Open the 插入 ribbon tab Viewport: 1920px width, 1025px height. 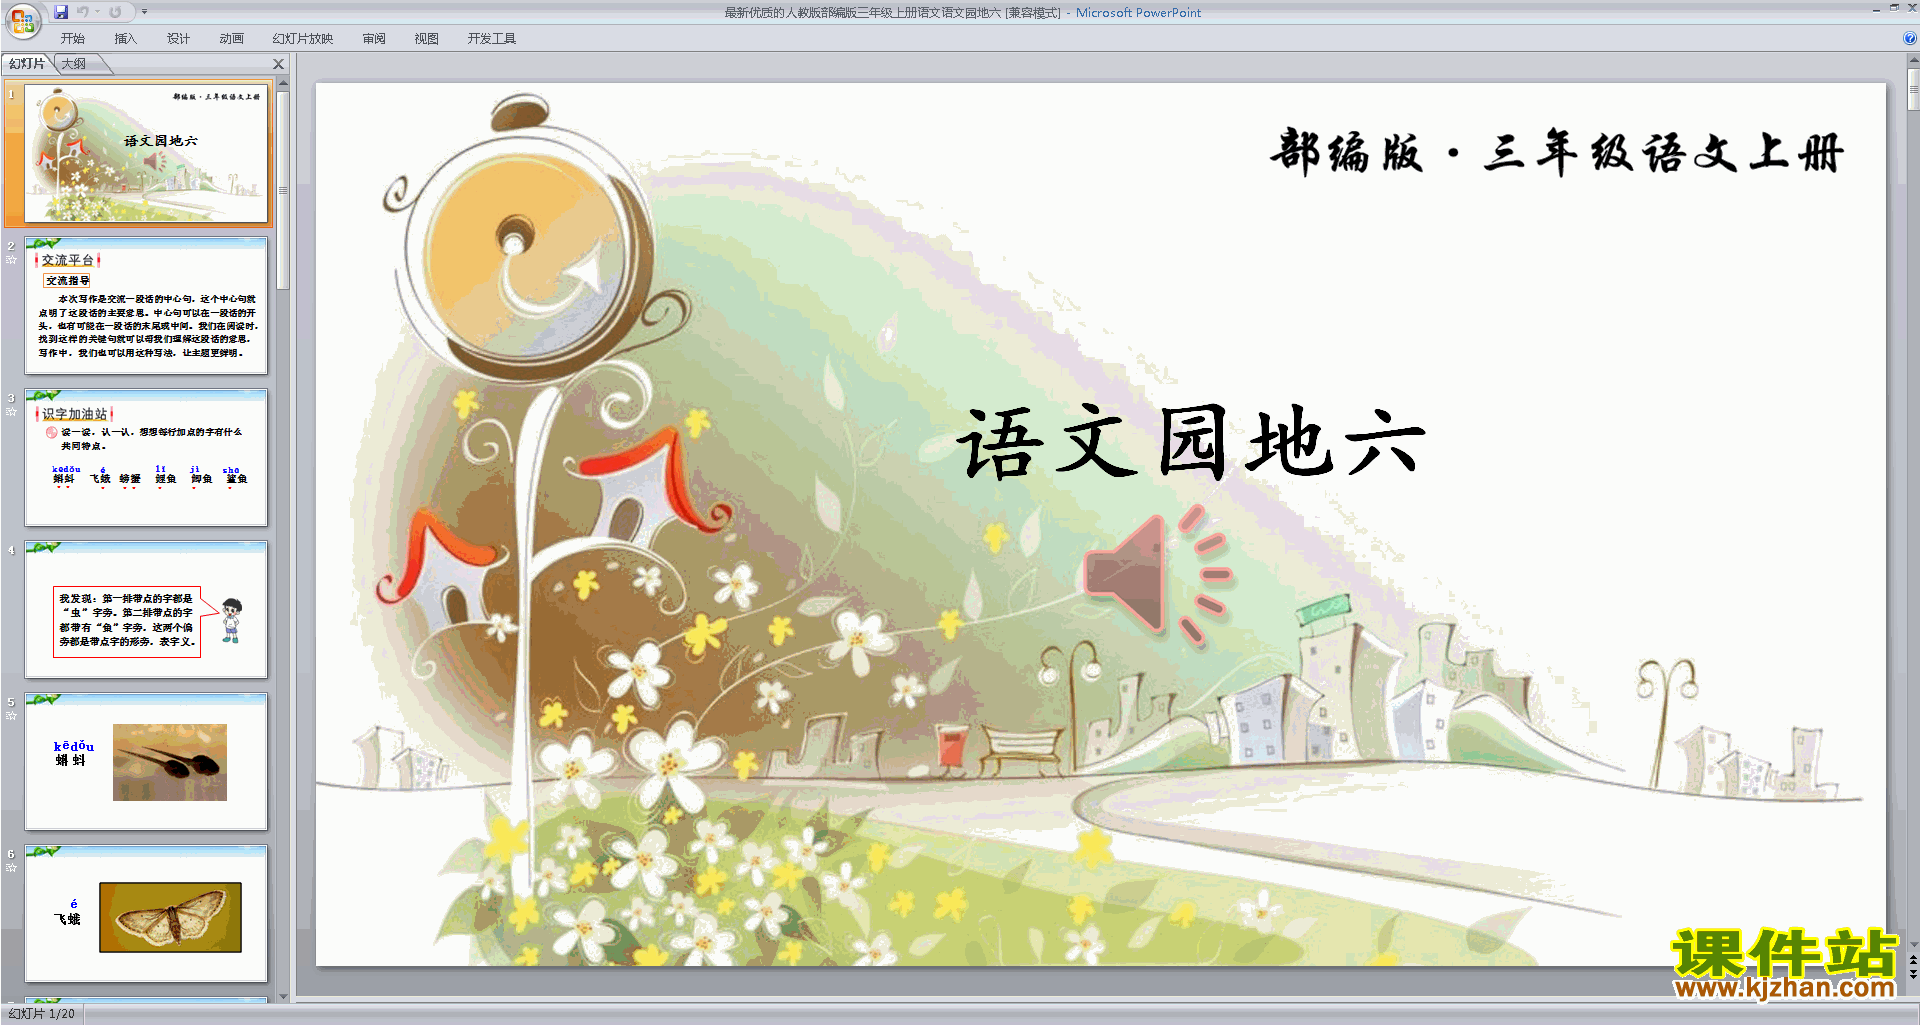point(125,39)
